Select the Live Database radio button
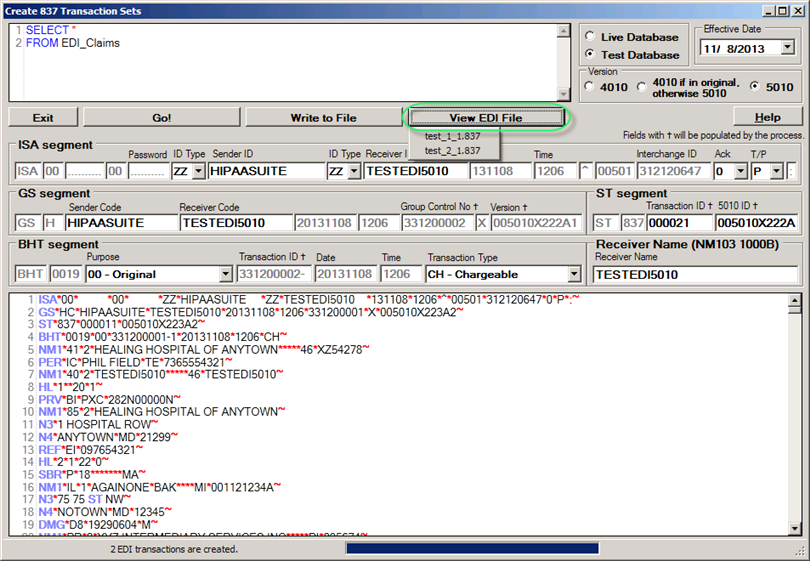Screen dimensions: 810x561 click(x=590, y=37)
